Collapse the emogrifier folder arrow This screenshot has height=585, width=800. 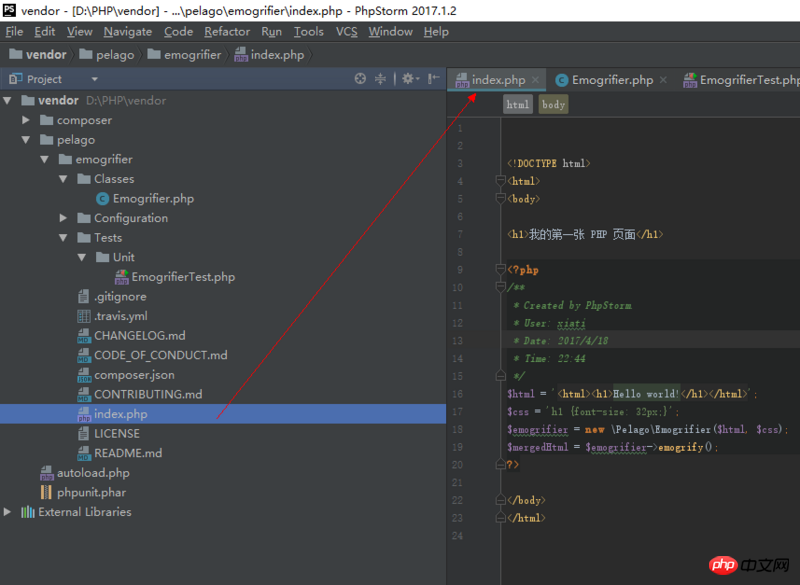pyautogui.click(x=45, y=160)
